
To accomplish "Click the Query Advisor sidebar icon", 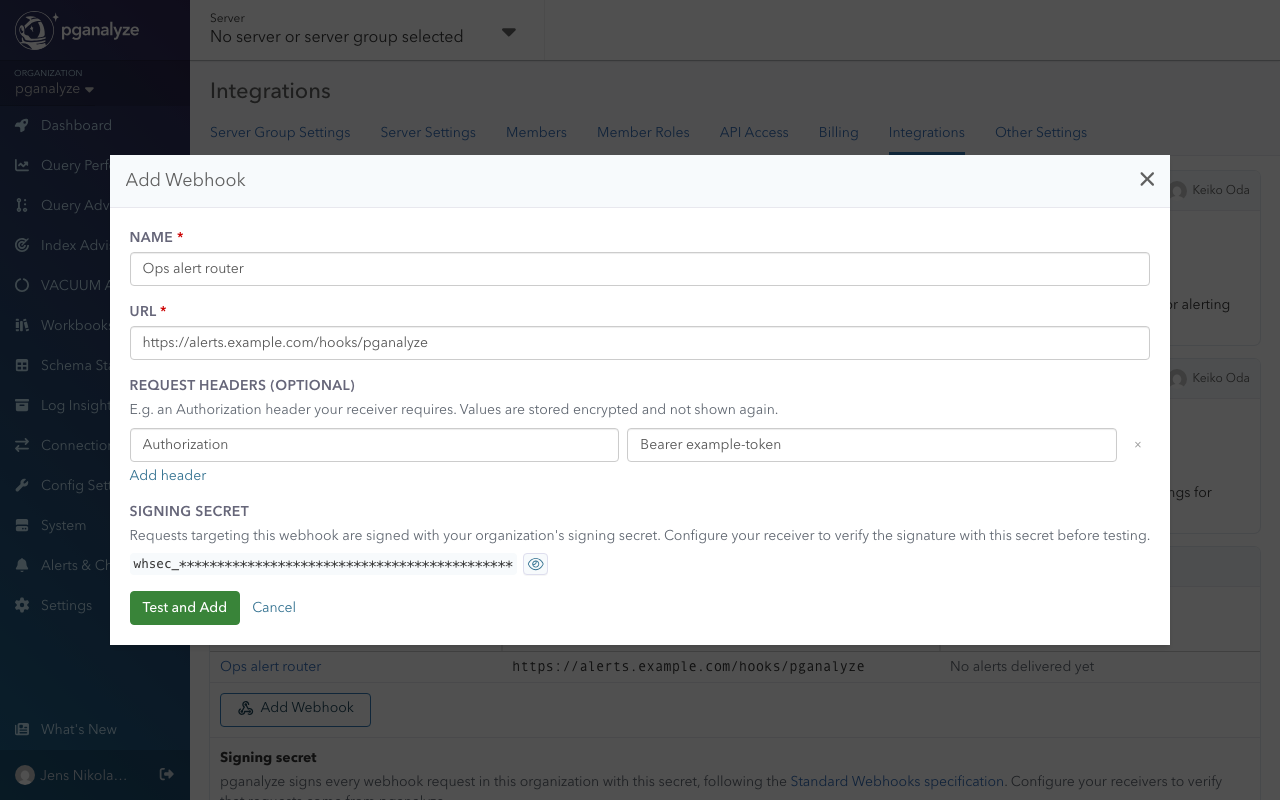I will (x=22, y=205).
